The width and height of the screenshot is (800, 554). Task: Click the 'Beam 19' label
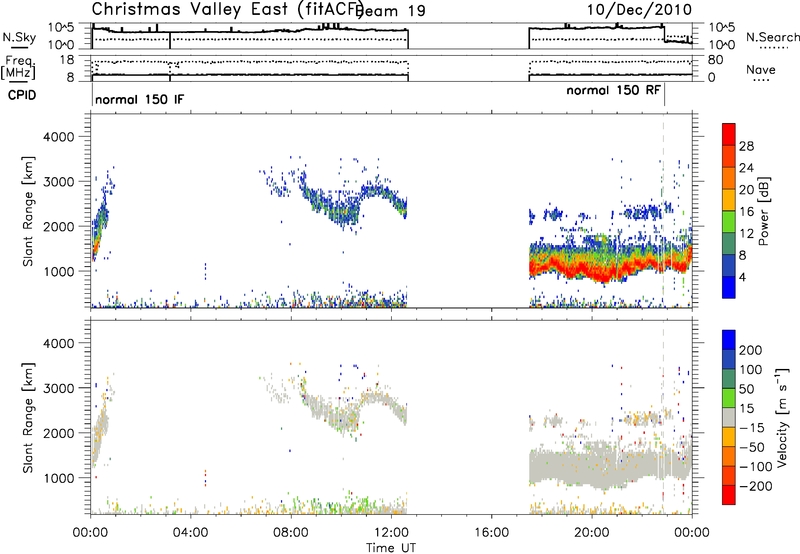point(391,11)
